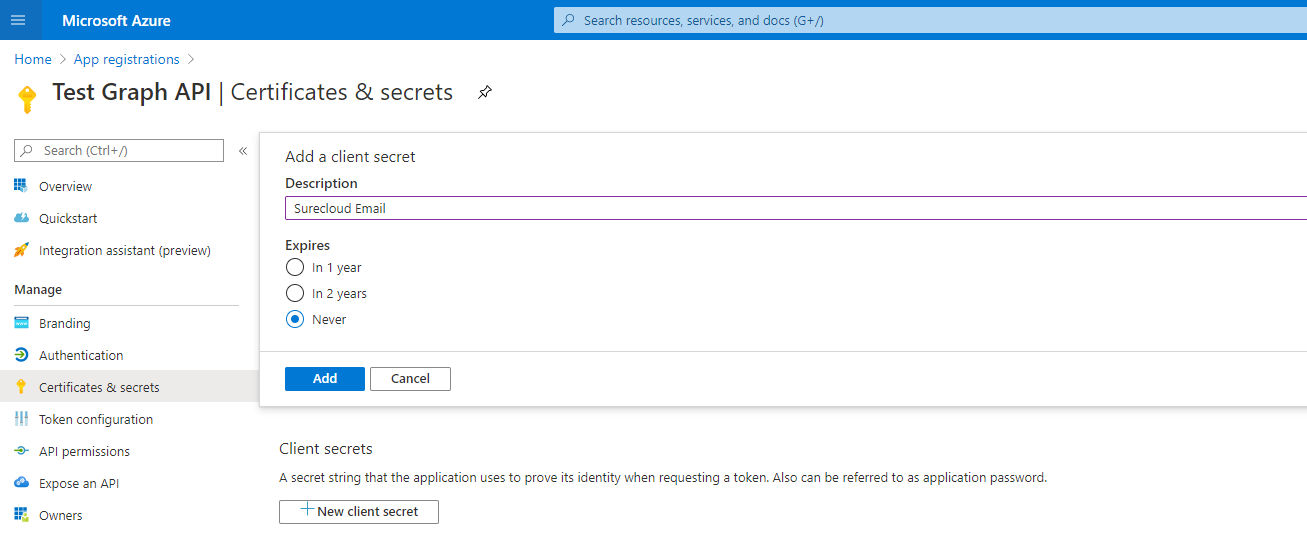Screen dimensions: 1307x533
Task: Focus the global resources search box
Action: 930,20
